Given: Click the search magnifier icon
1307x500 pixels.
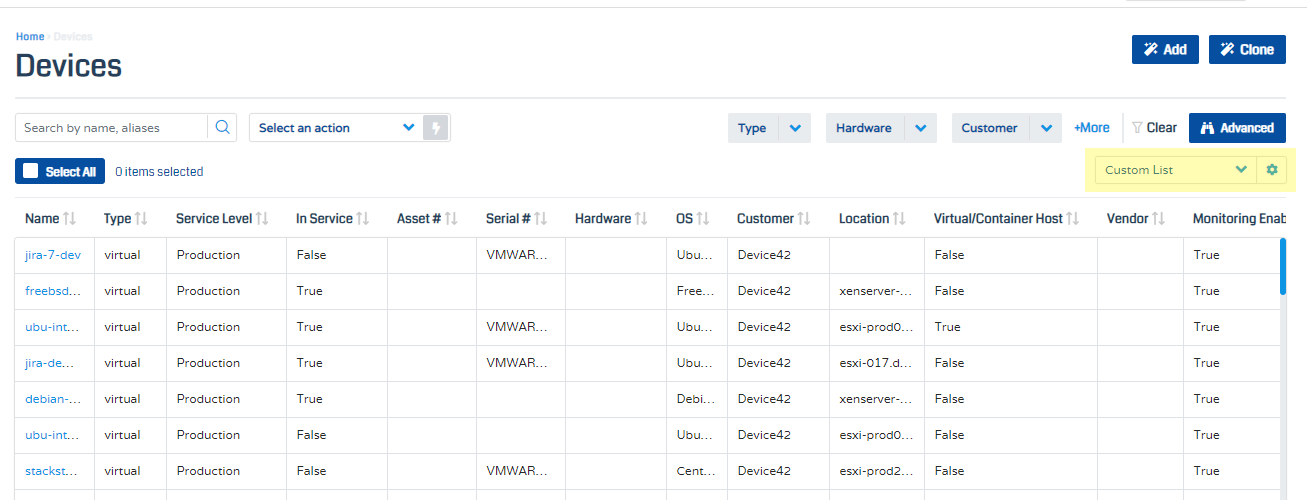Looking at the screenshot, I should pos(222,128).
